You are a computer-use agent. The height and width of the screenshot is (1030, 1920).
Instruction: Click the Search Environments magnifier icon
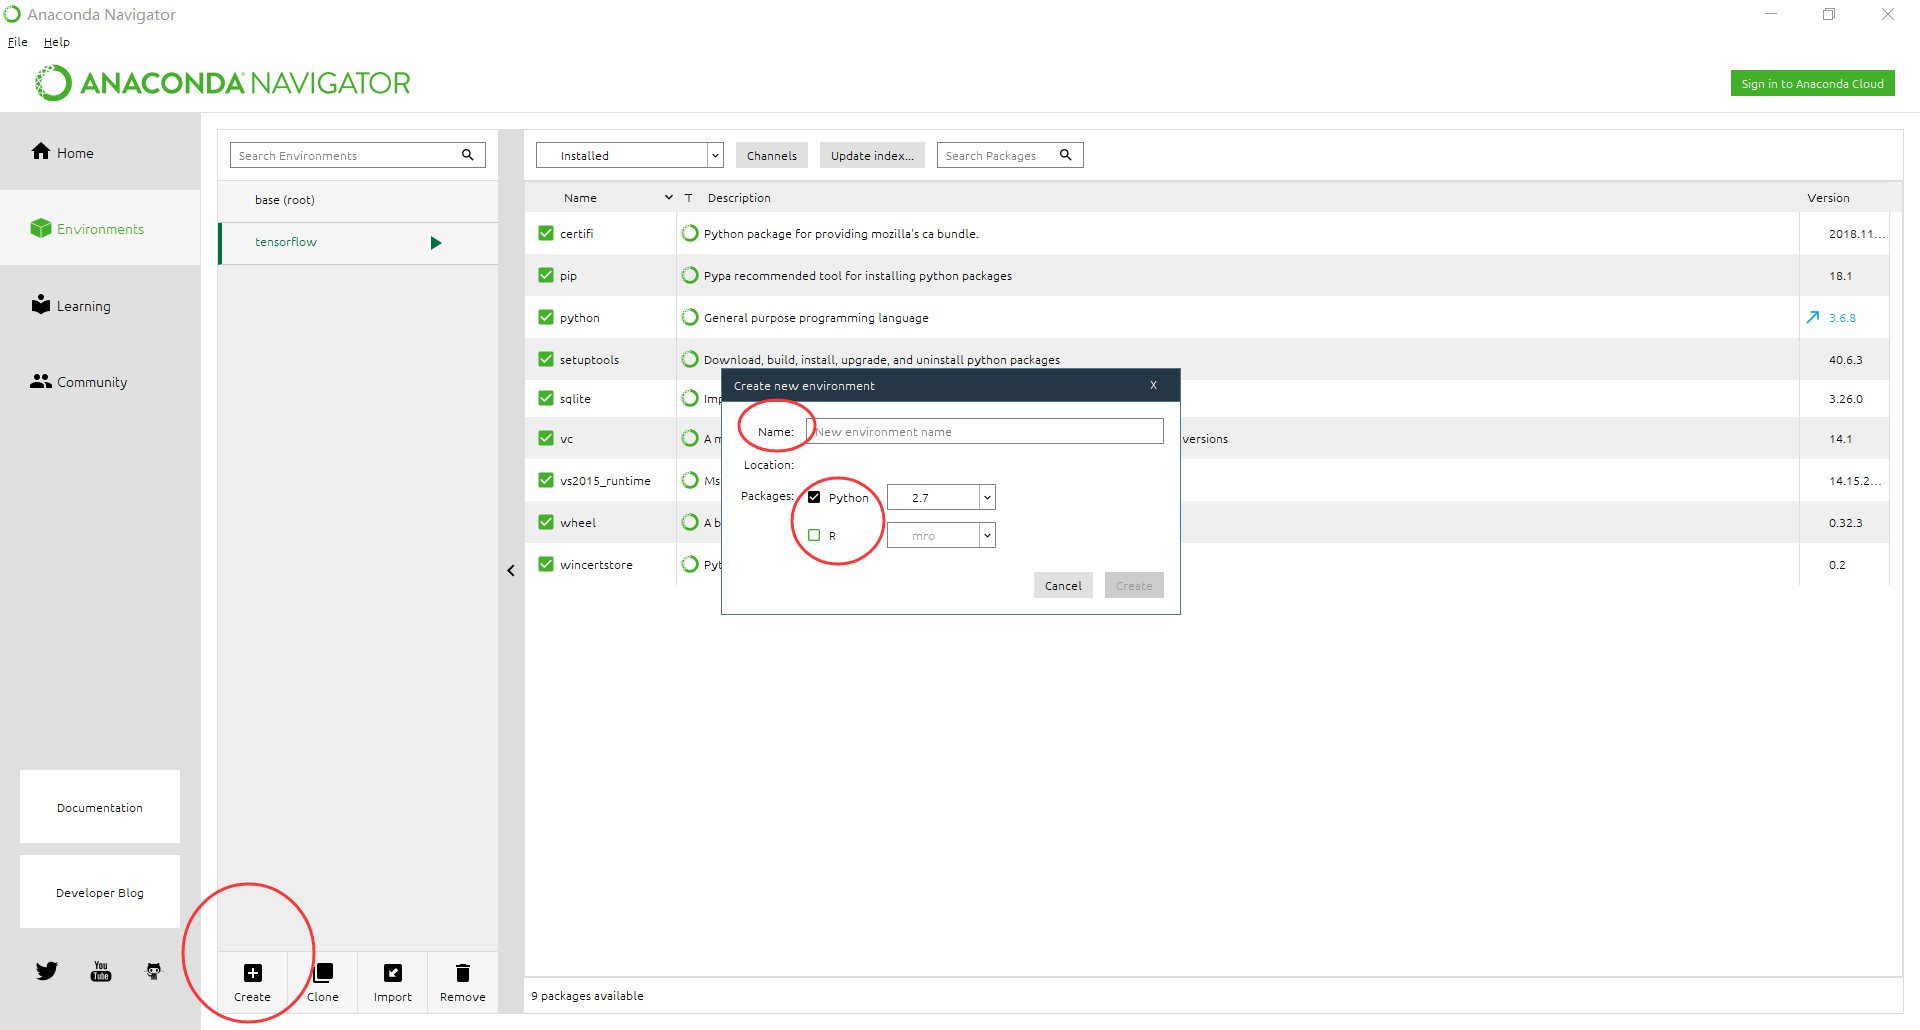click(467, 155)
